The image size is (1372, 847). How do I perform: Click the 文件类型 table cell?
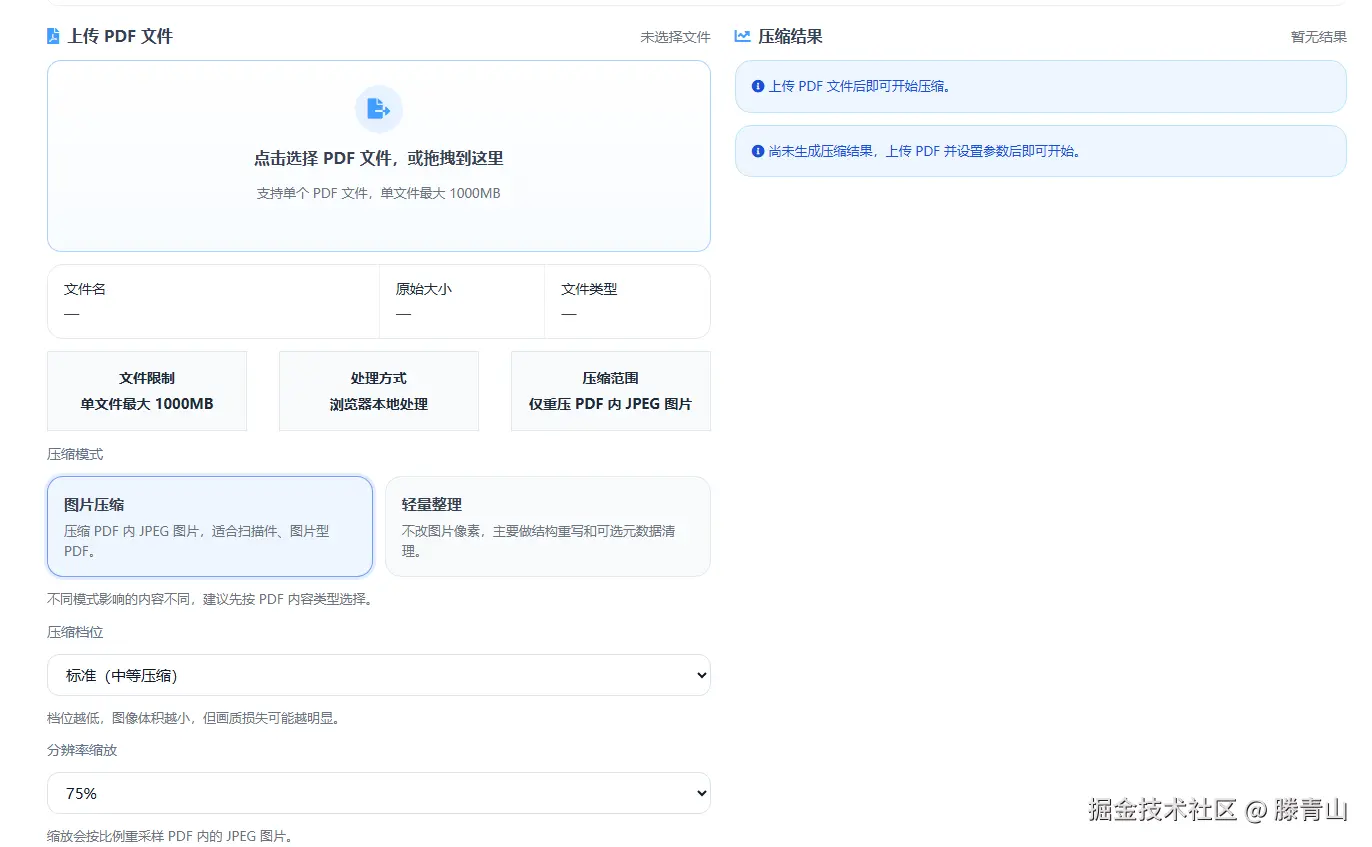(627, 301)
